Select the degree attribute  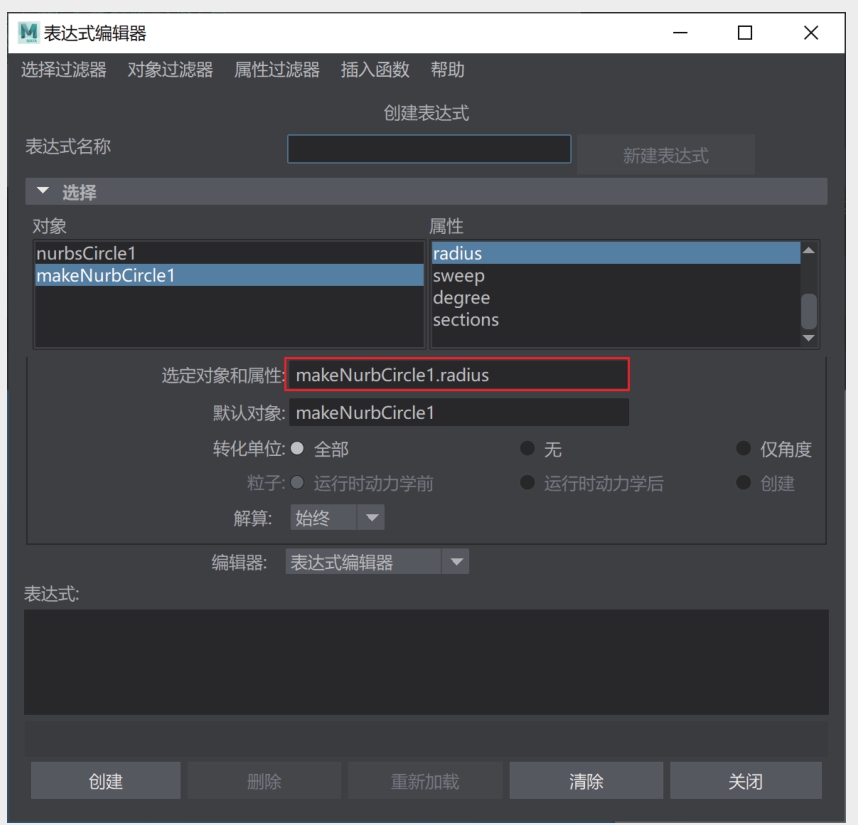click(x=616, y=298)
